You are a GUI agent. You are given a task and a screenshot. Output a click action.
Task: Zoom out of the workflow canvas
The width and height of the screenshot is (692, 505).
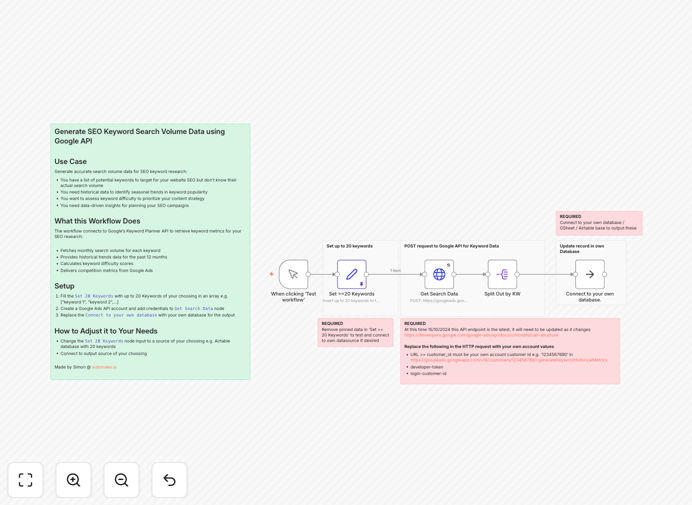pyautogui.click(x=121, y=480)
